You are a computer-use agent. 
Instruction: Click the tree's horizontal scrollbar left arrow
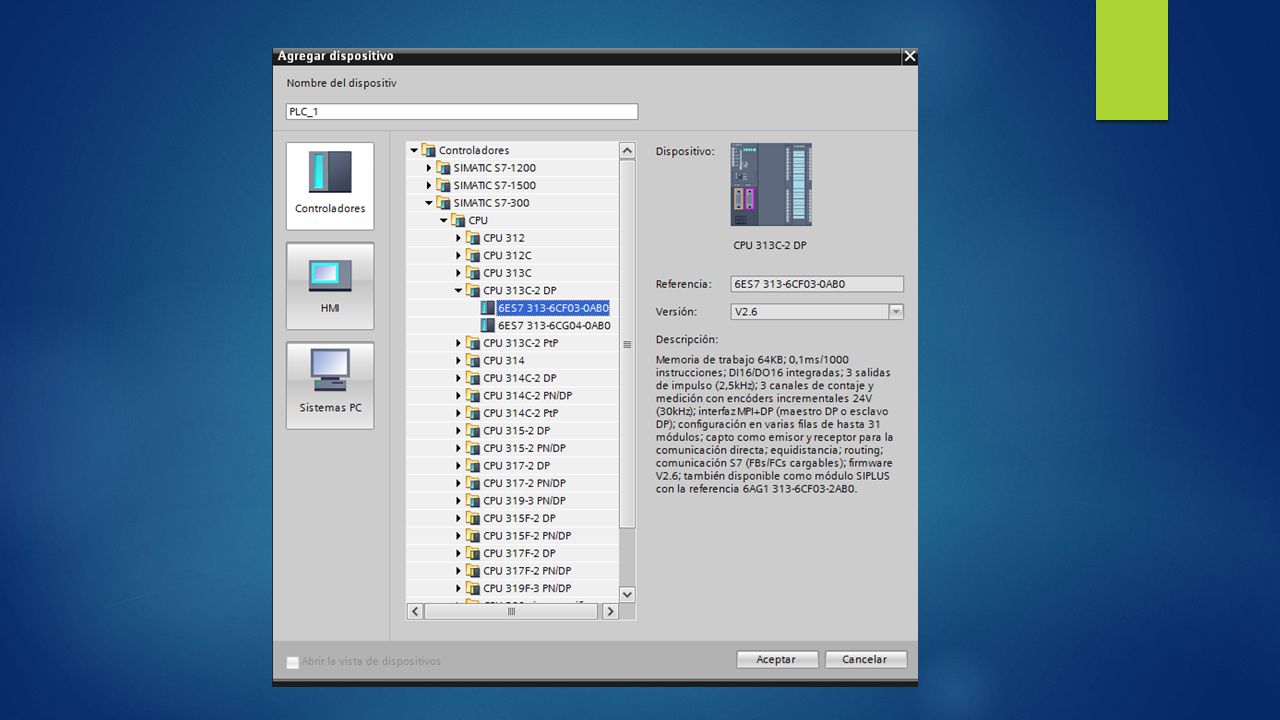click(414, 611)
